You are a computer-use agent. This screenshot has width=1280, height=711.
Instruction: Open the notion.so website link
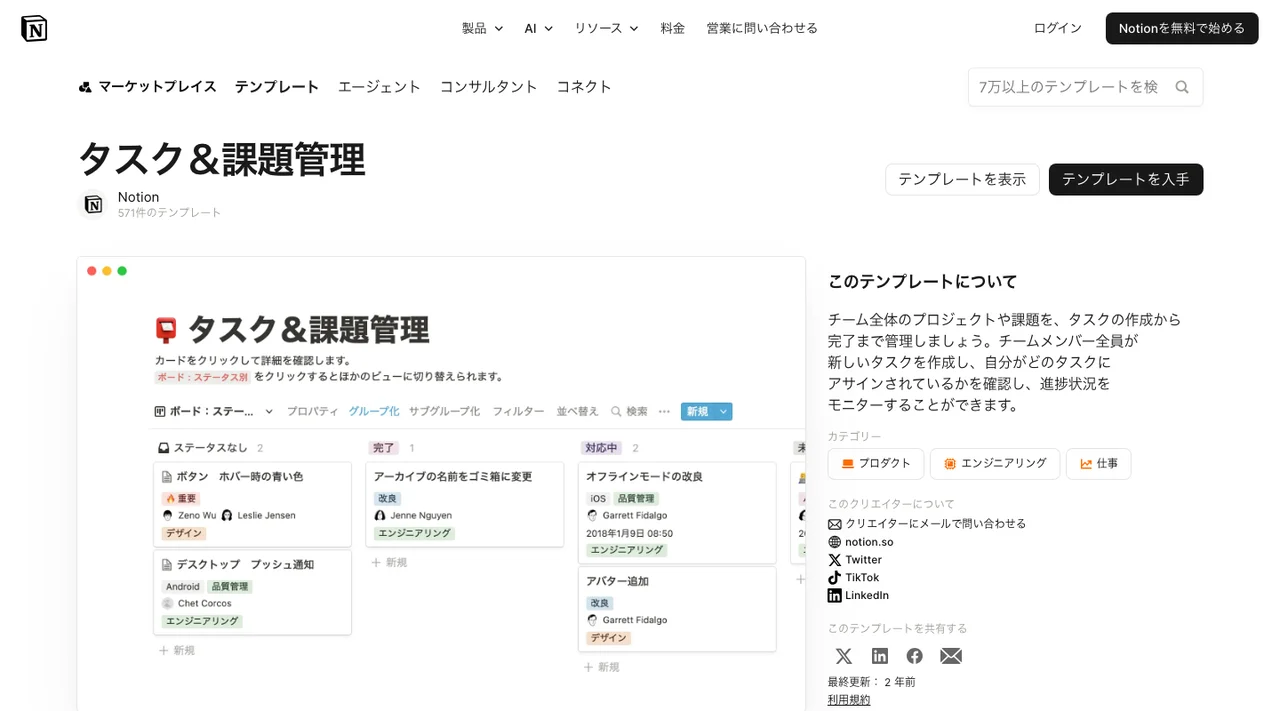861,542
